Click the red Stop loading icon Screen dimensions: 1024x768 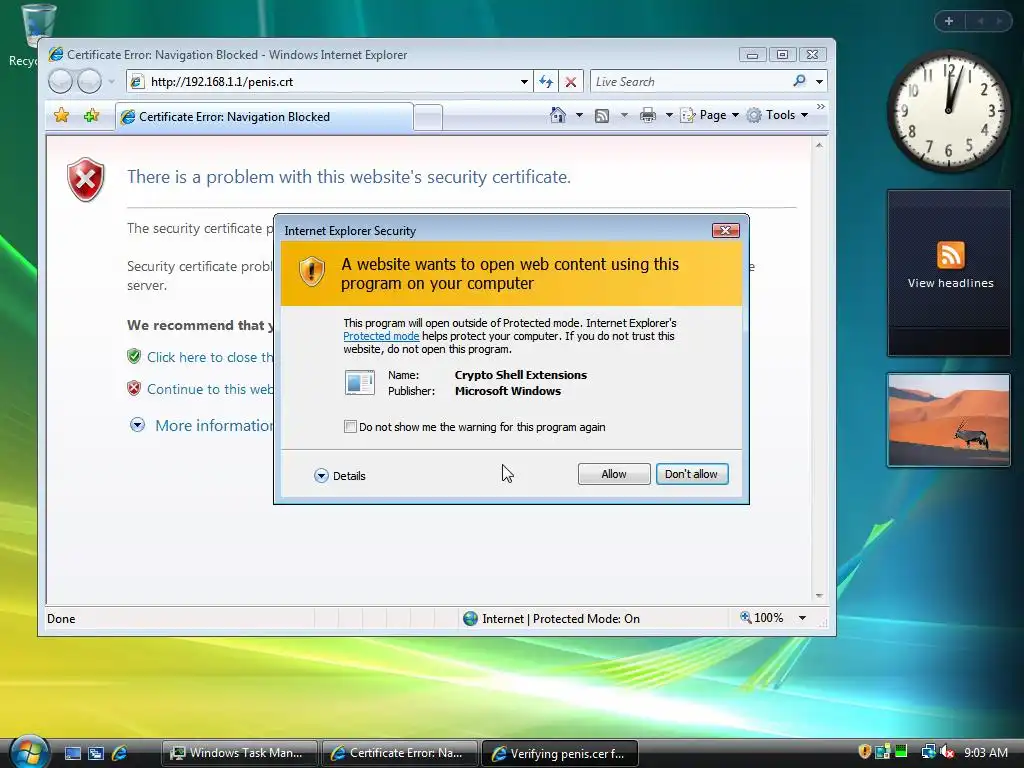coord(571,82)
